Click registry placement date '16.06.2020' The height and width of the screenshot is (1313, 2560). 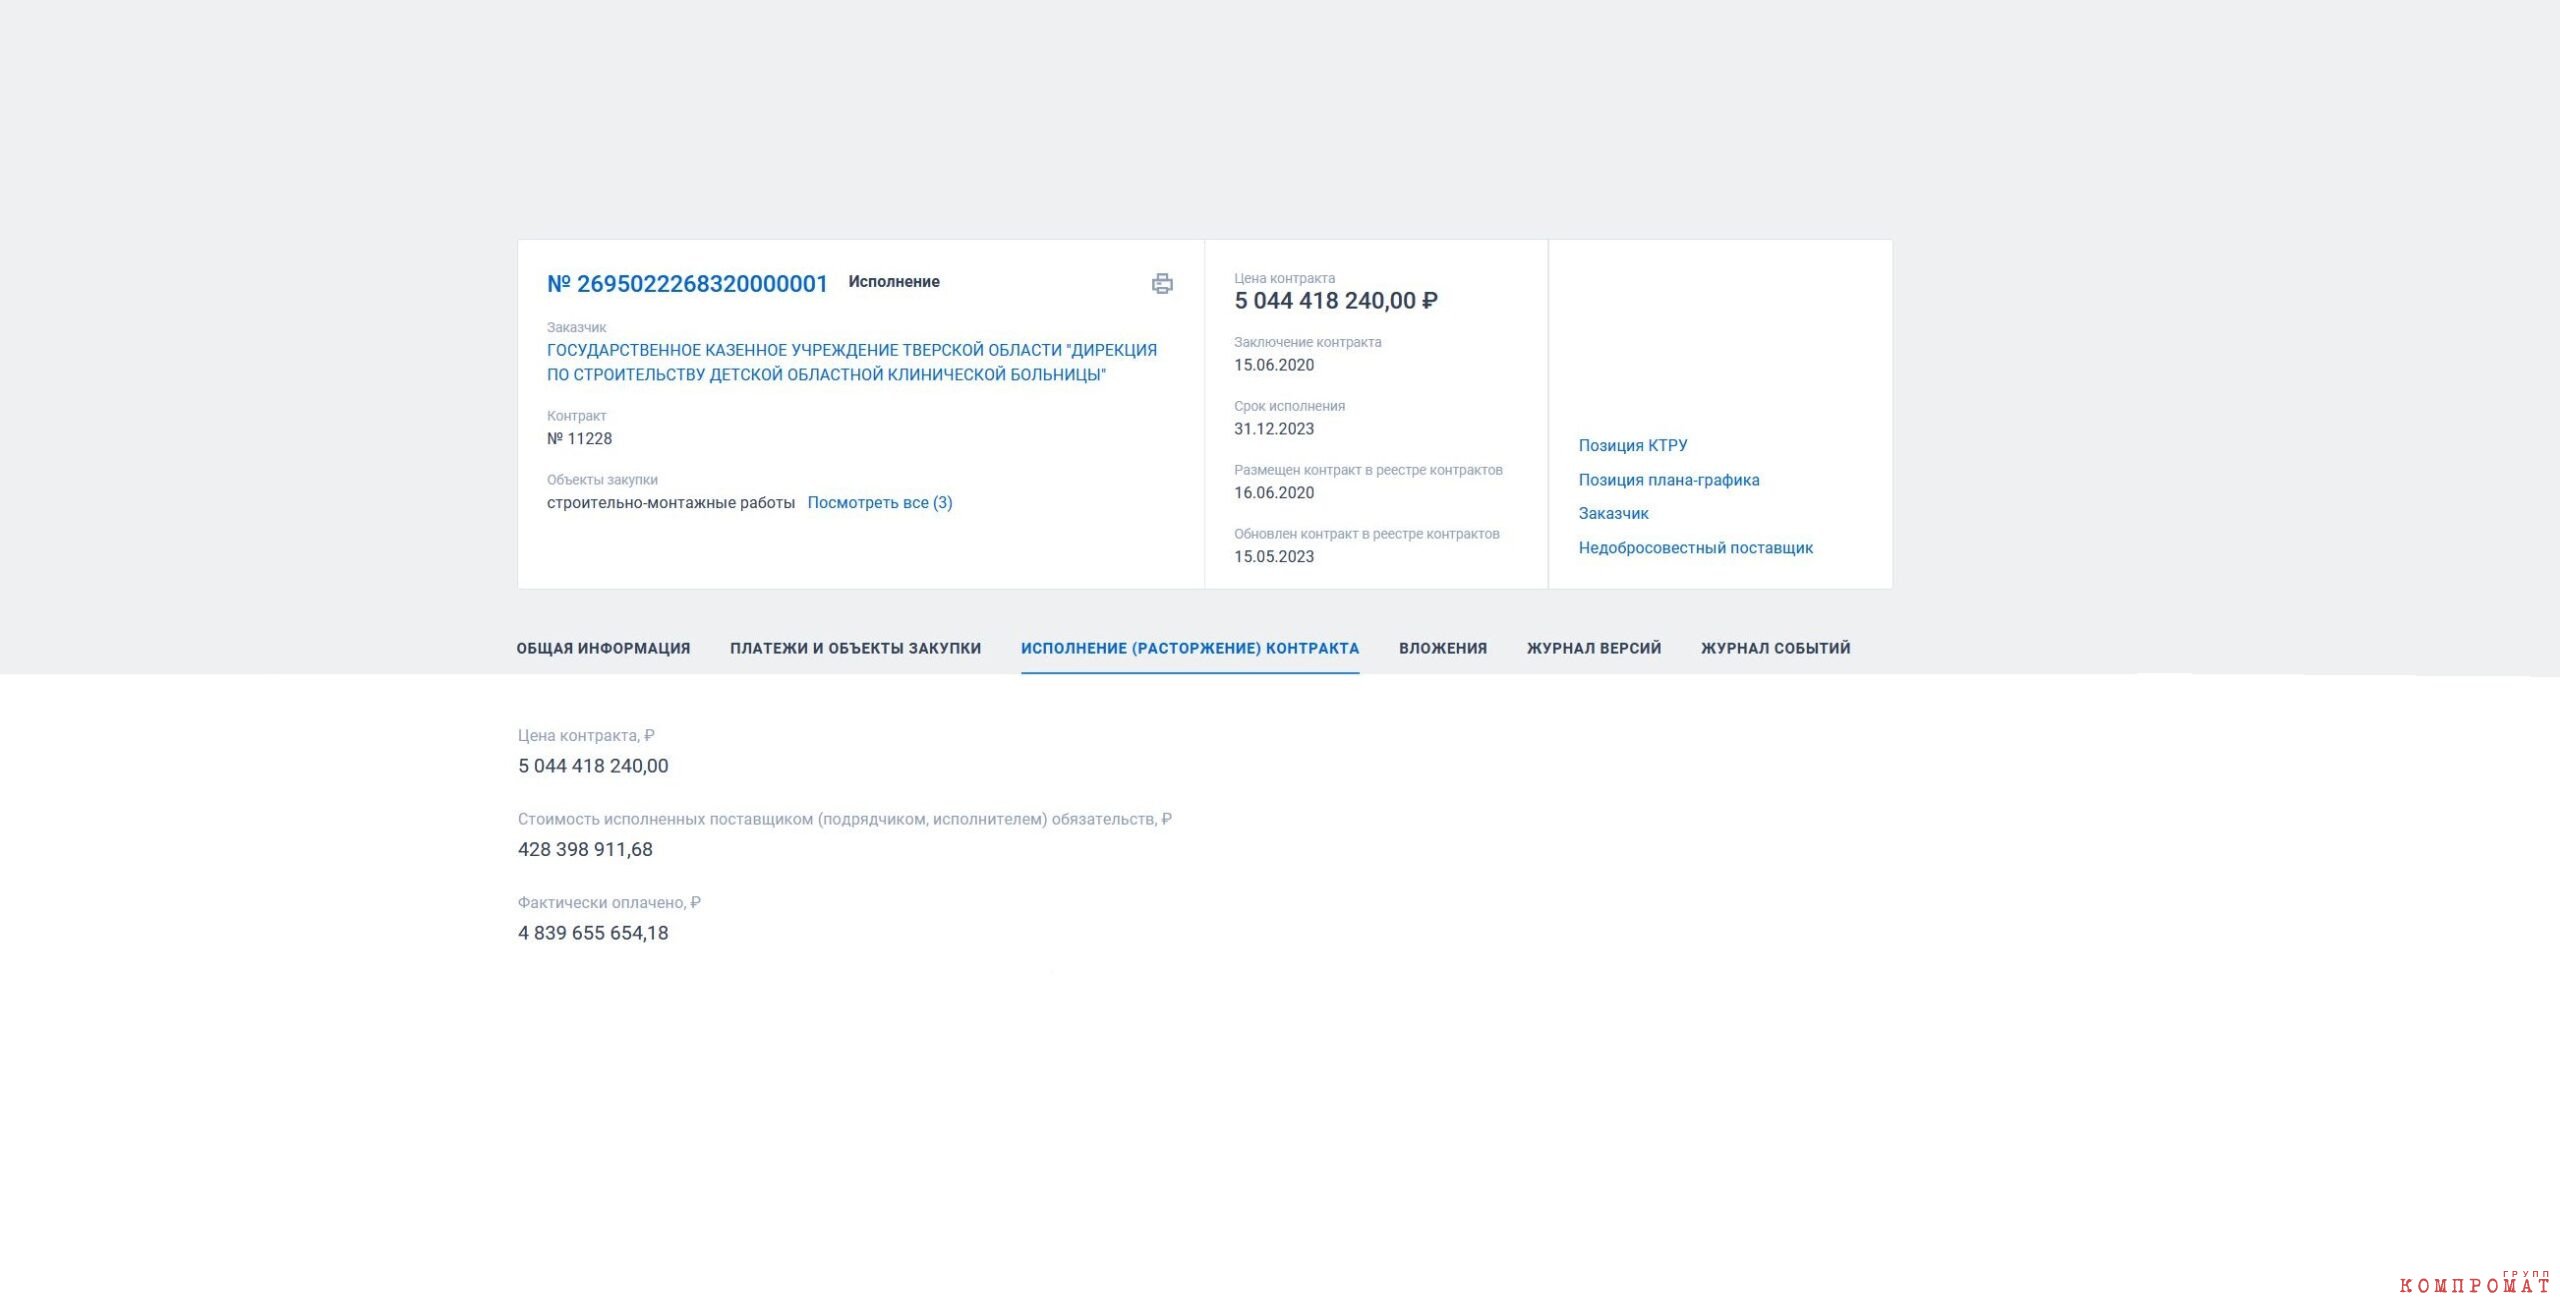(x=1274, y=493)
